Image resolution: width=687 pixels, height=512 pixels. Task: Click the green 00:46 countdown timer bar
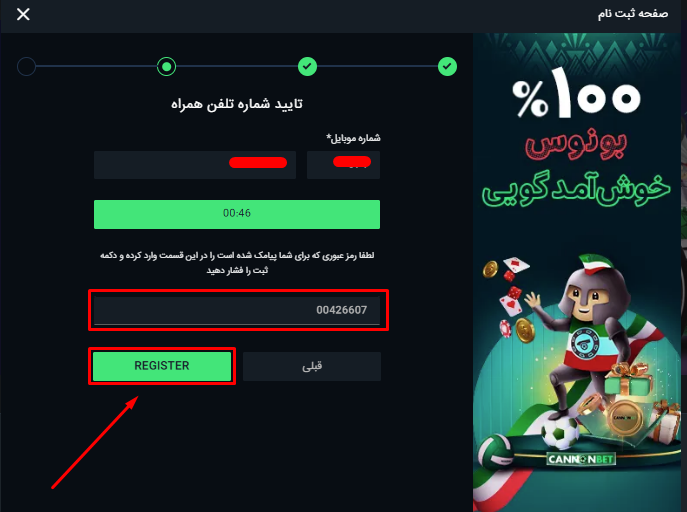tap(237, 214)
